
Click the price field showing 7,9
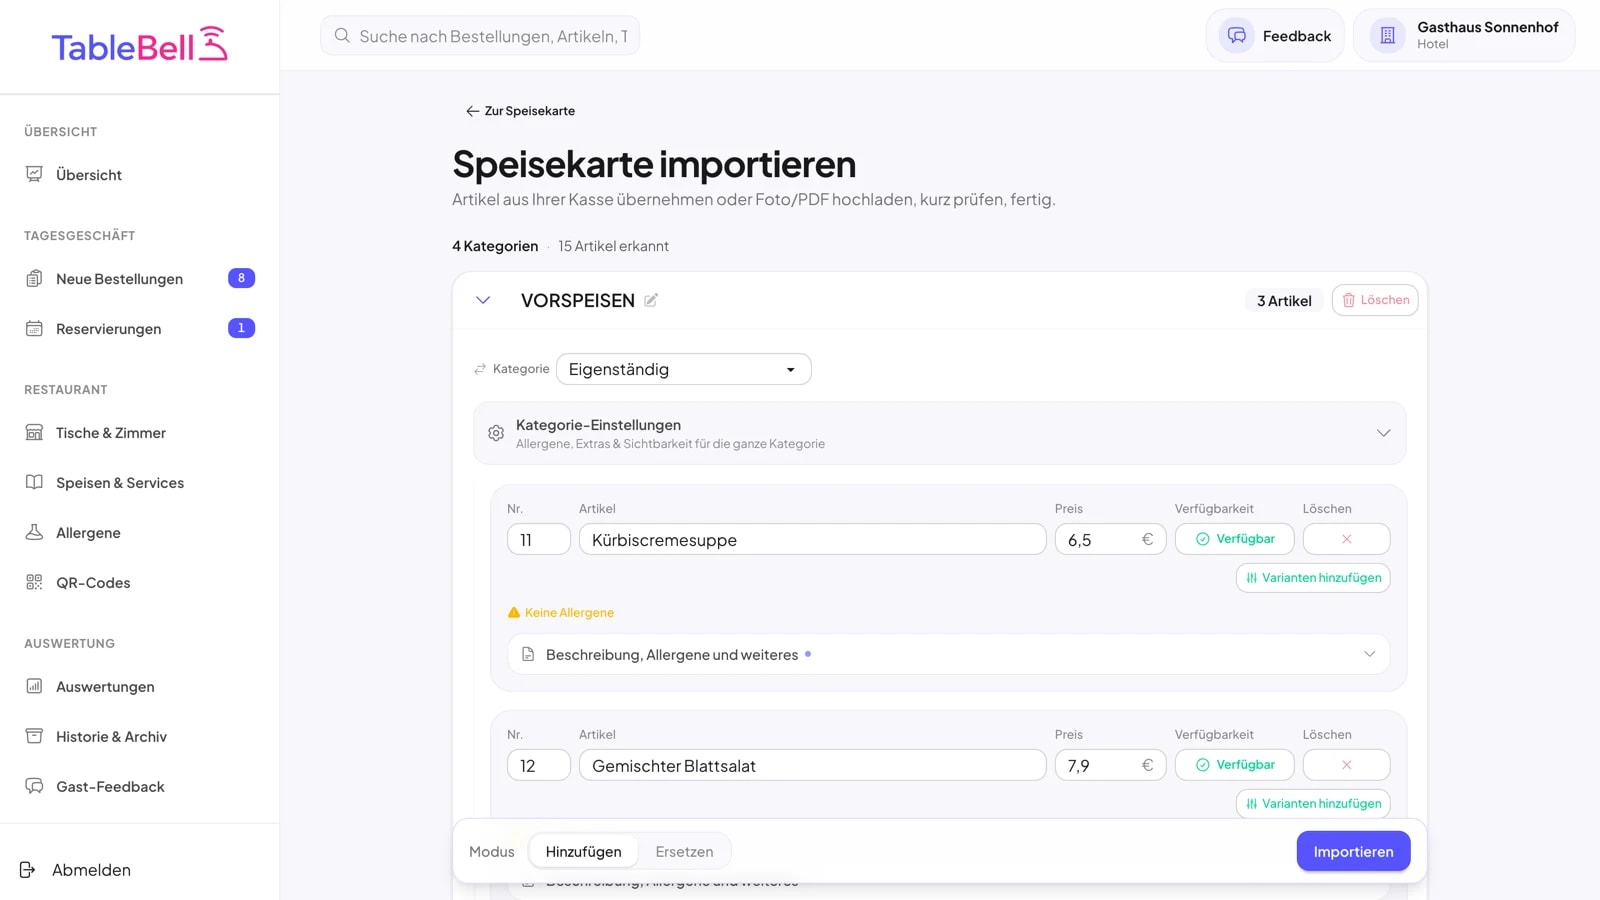[1111, 765]
